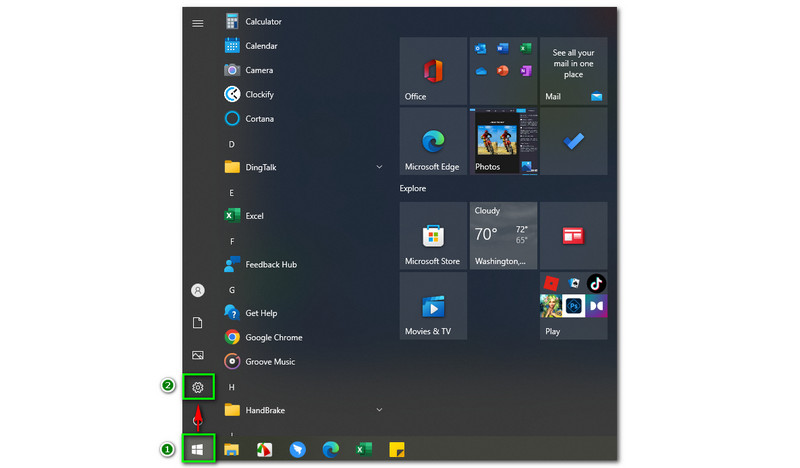
Task: Launch Clockify from the app list
Action: (x=259, y=94)
